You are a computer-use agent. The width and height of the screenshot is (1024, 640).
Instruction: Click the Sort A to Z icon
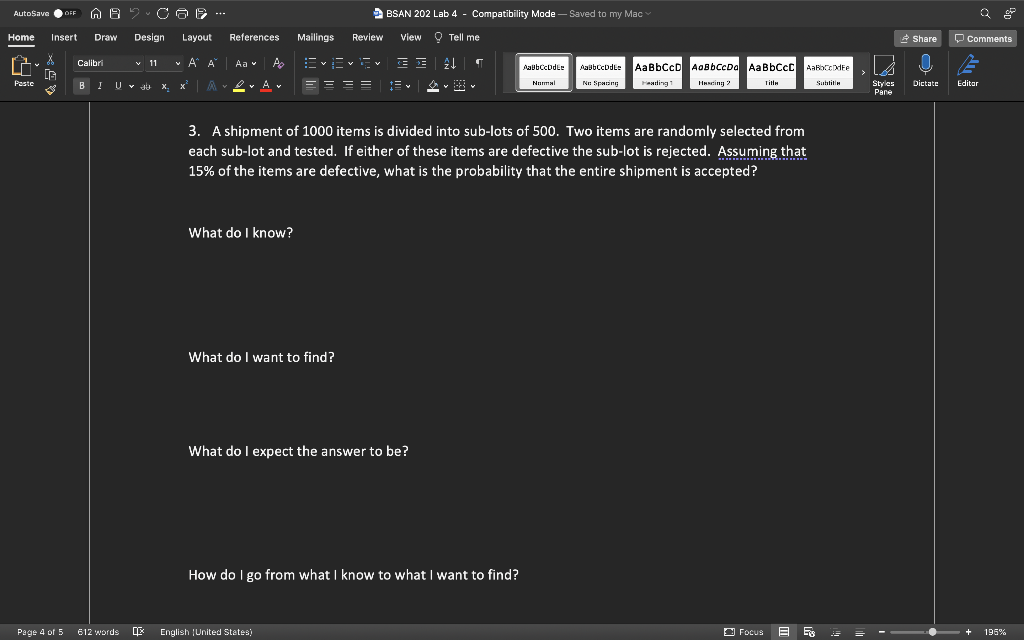click(450, 63)
